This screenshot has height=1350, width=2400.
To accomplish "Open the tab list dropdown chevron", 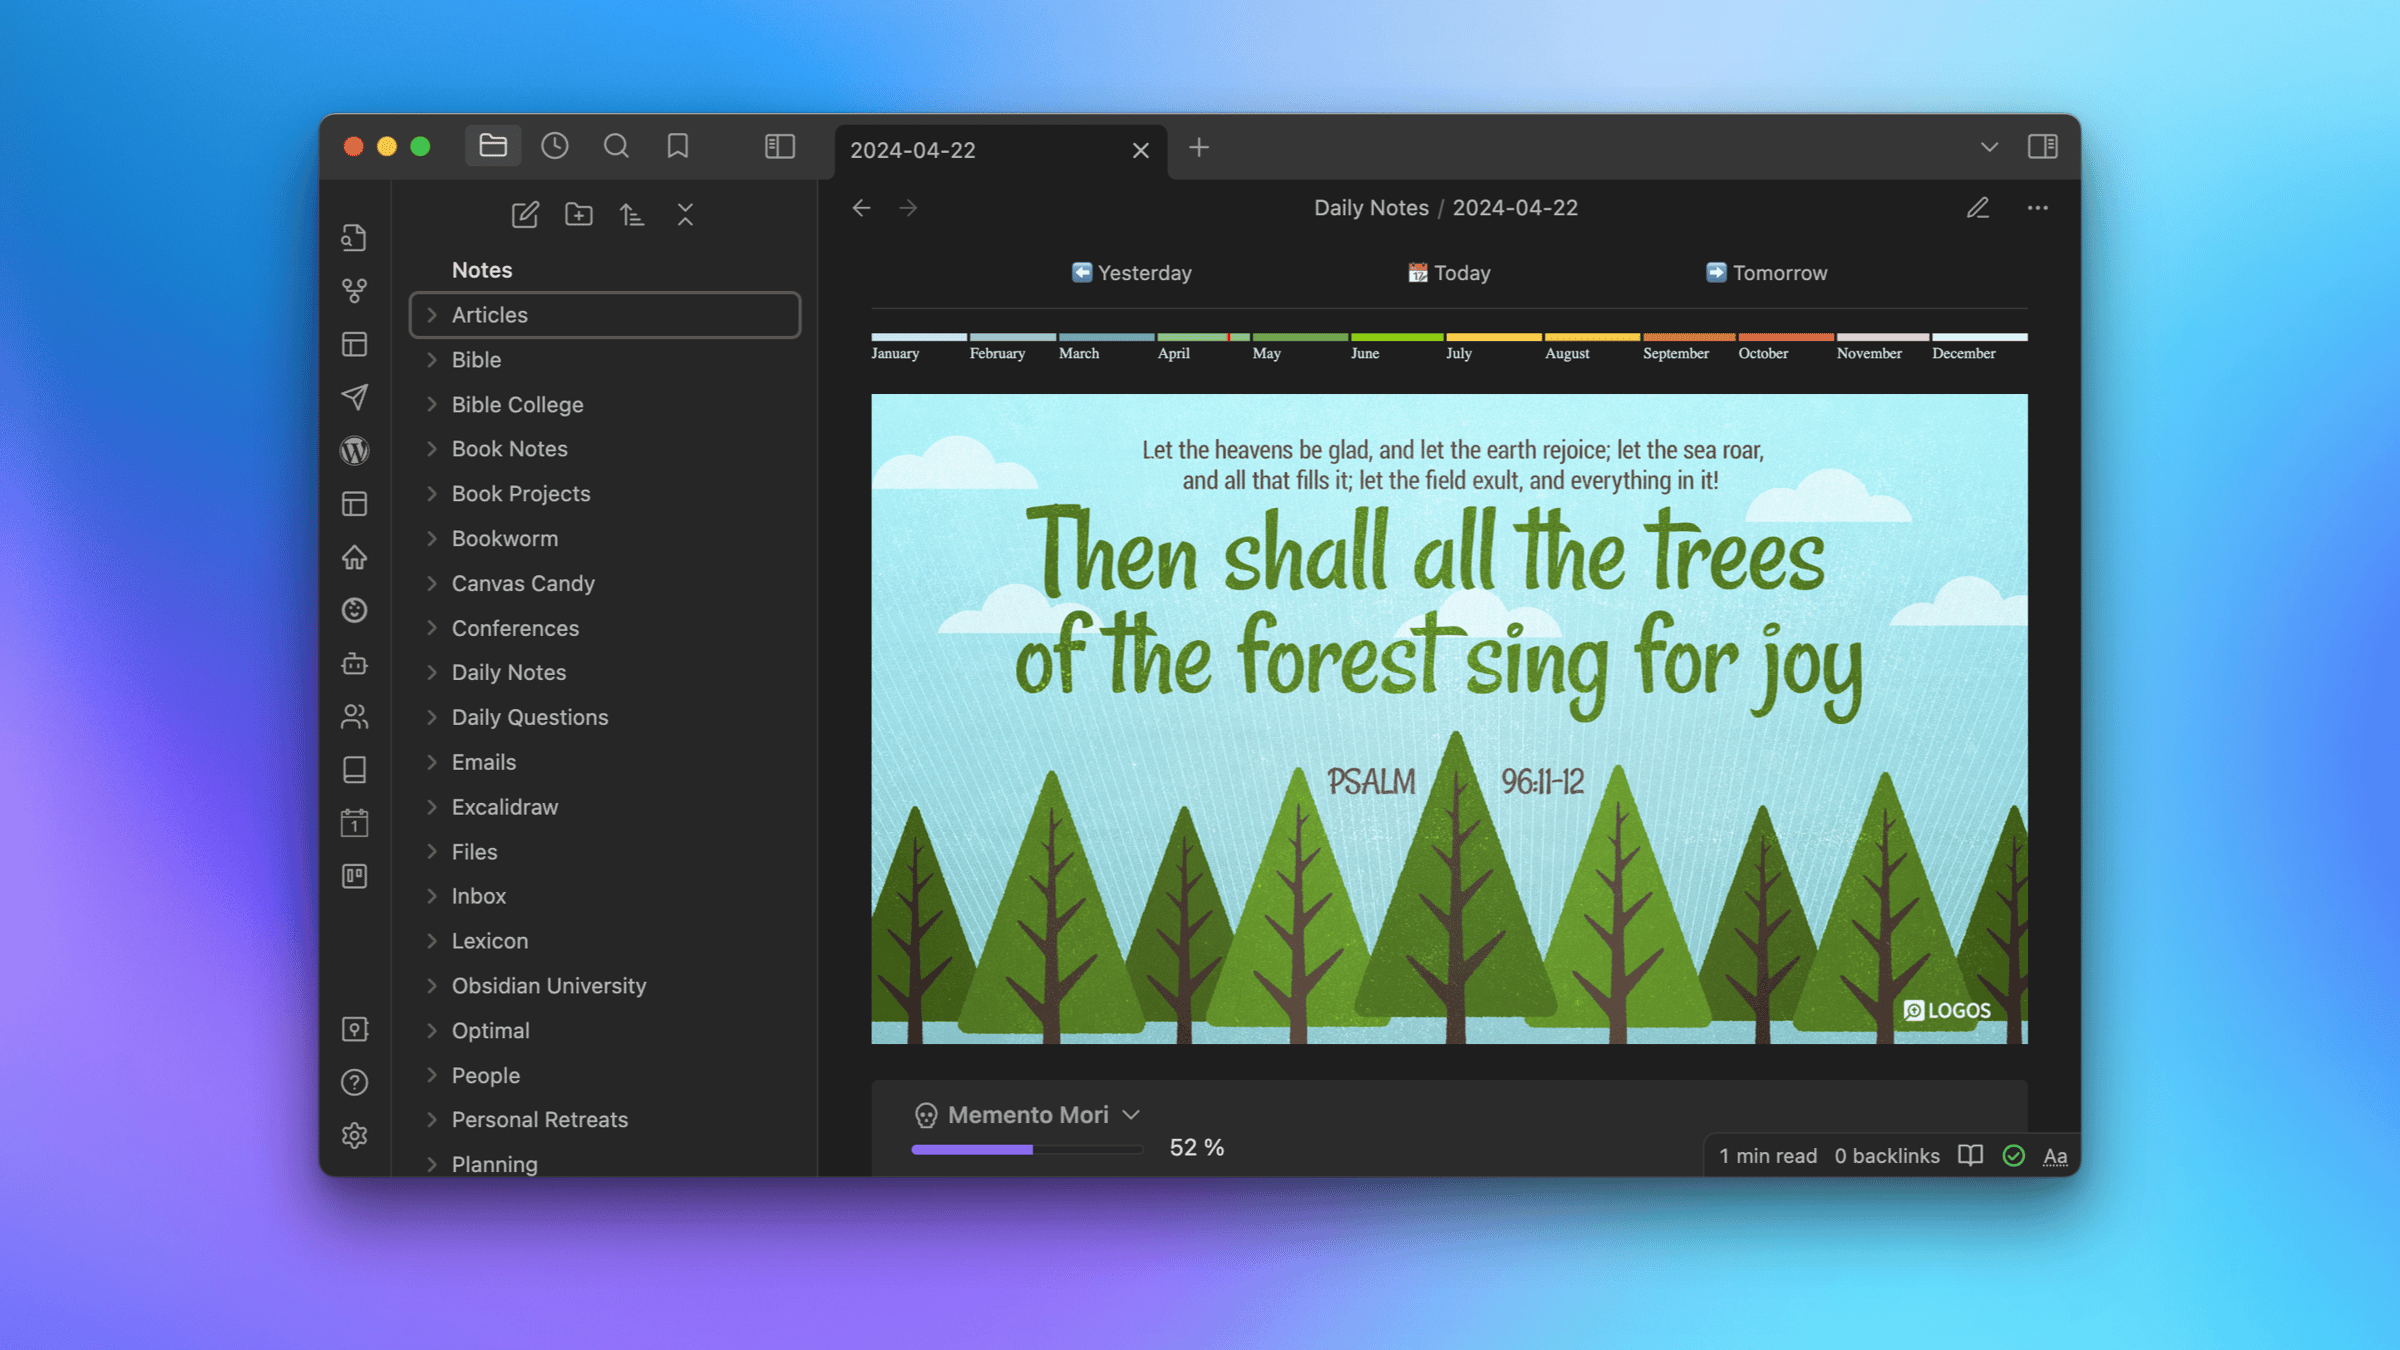I will click(1989, 147).
